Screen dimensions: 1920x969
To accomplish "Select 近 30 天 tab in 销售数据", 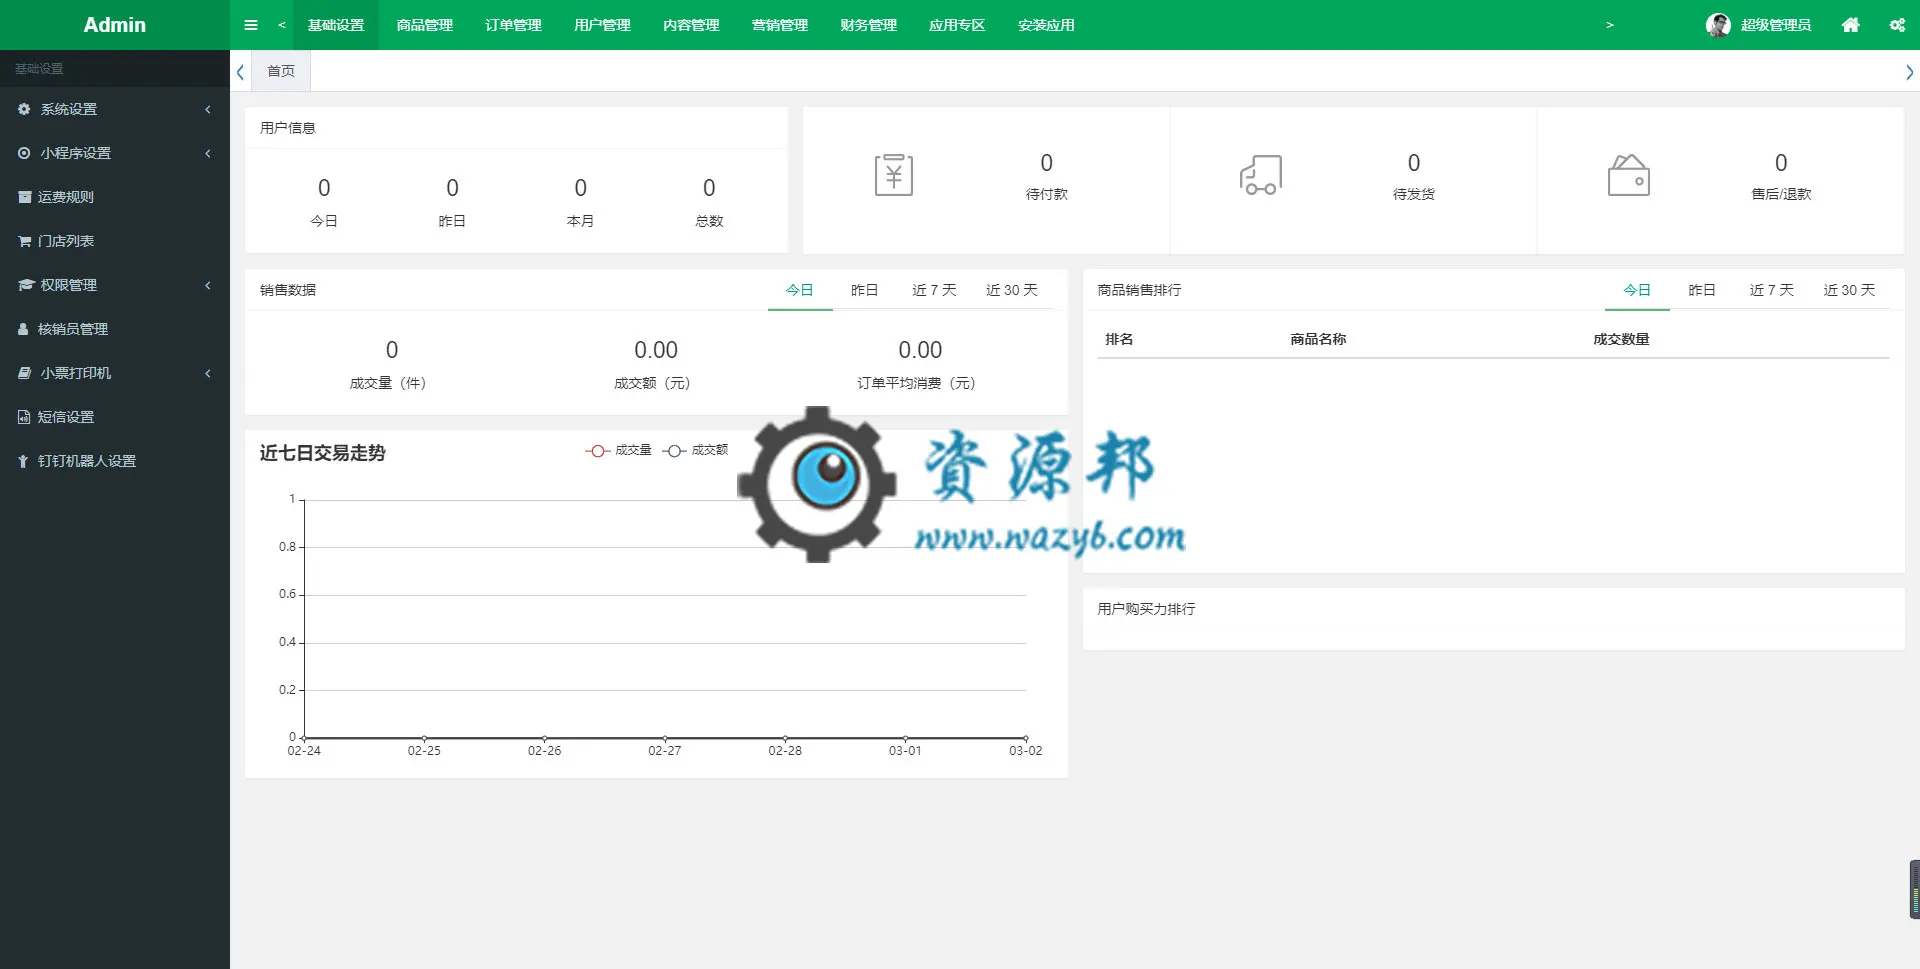I will (x=1012, y=290).
